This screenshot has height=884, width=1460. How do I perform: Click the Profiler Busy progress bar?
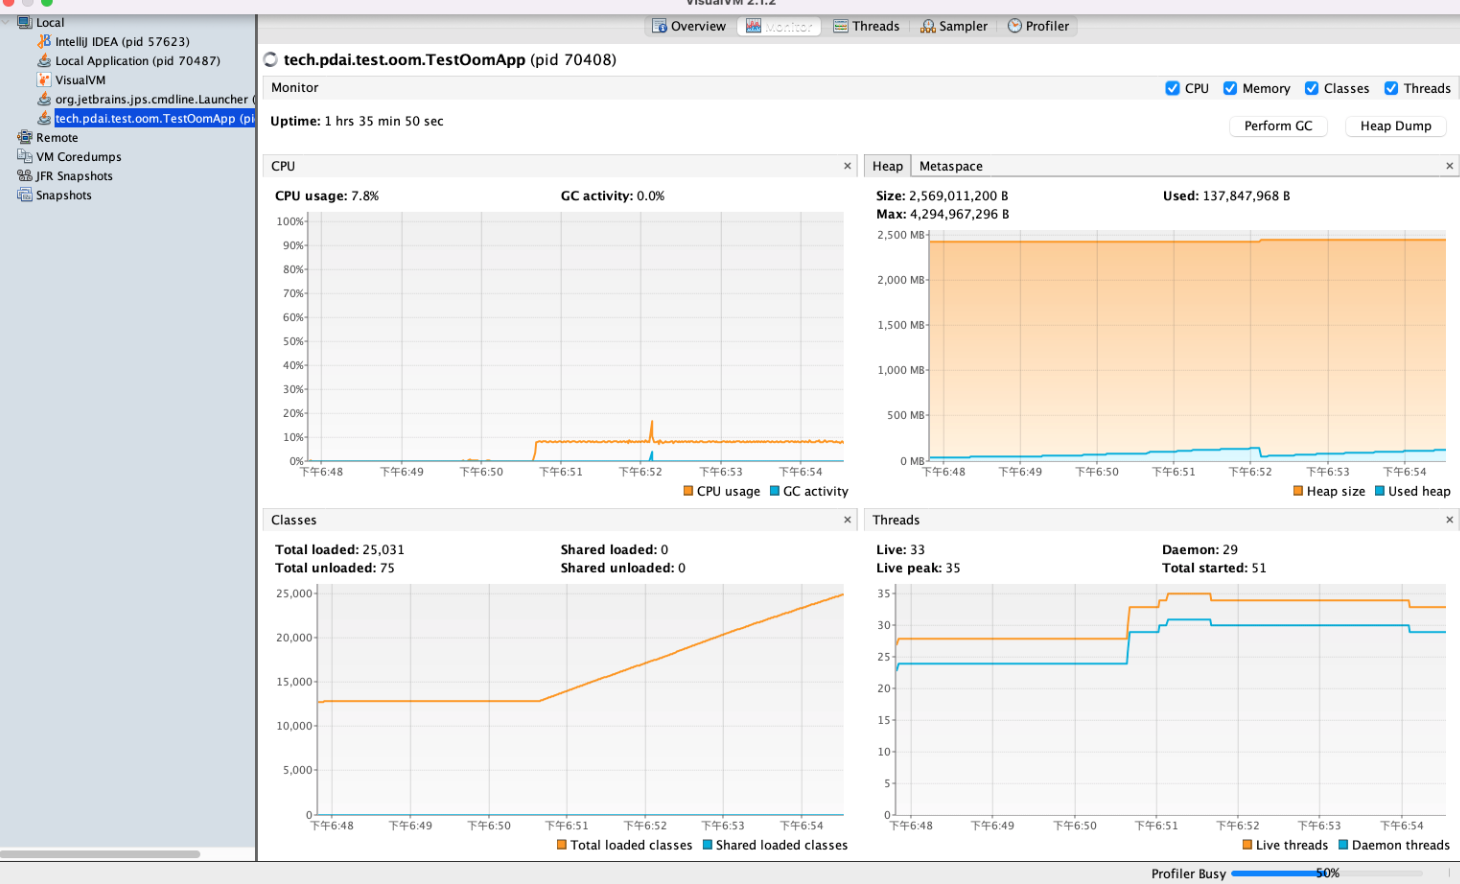coord(1327,873)
